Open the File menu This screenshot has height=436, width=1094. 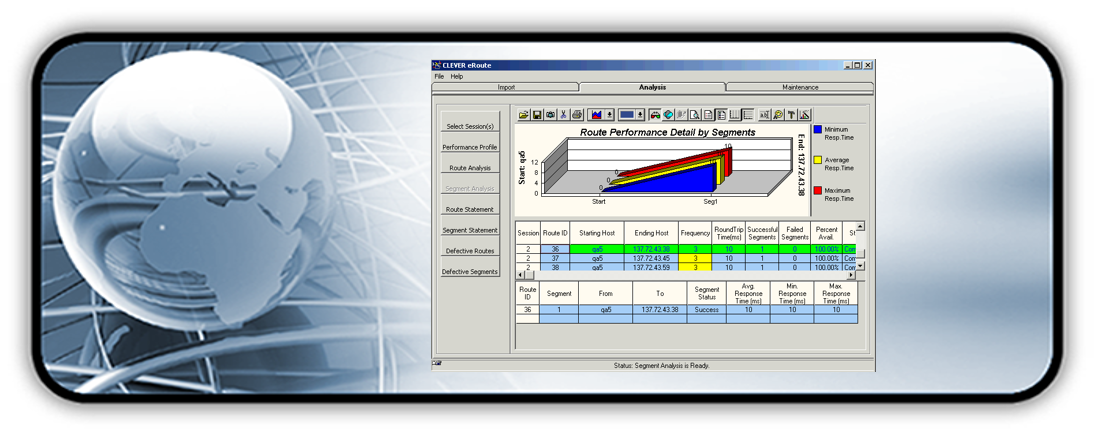click(x=439, y=76)
